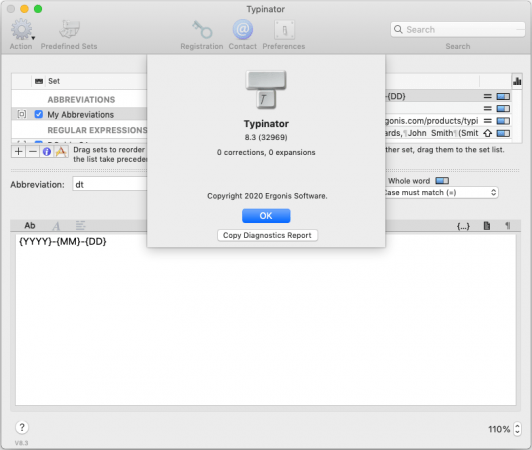Click the blue indicator on the second abbreviation row
532x450 pixels.
click(503, 109)
